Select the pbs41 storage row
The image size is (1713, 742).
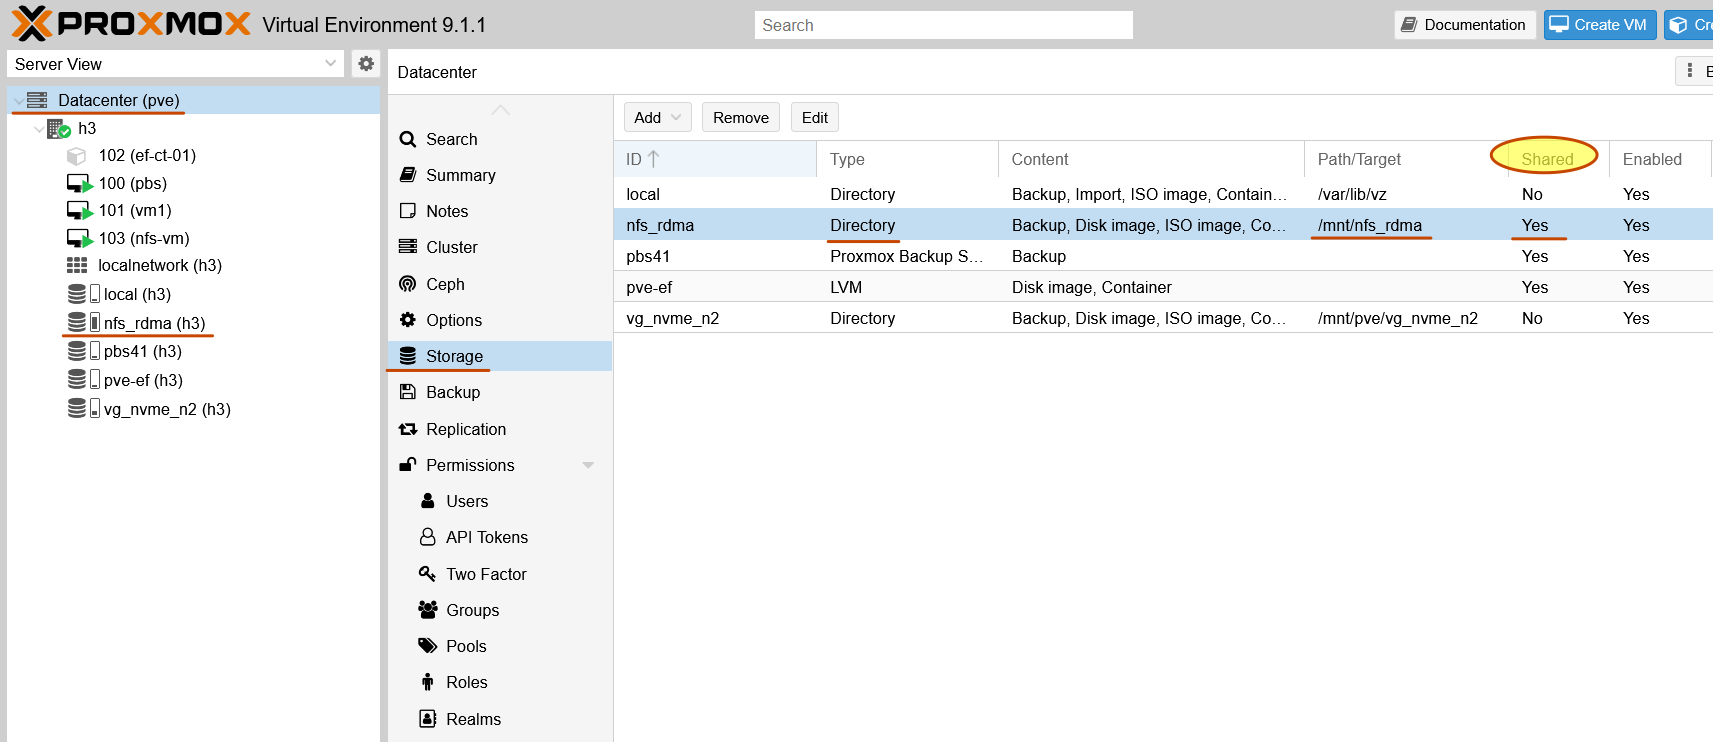point(1163,256)
